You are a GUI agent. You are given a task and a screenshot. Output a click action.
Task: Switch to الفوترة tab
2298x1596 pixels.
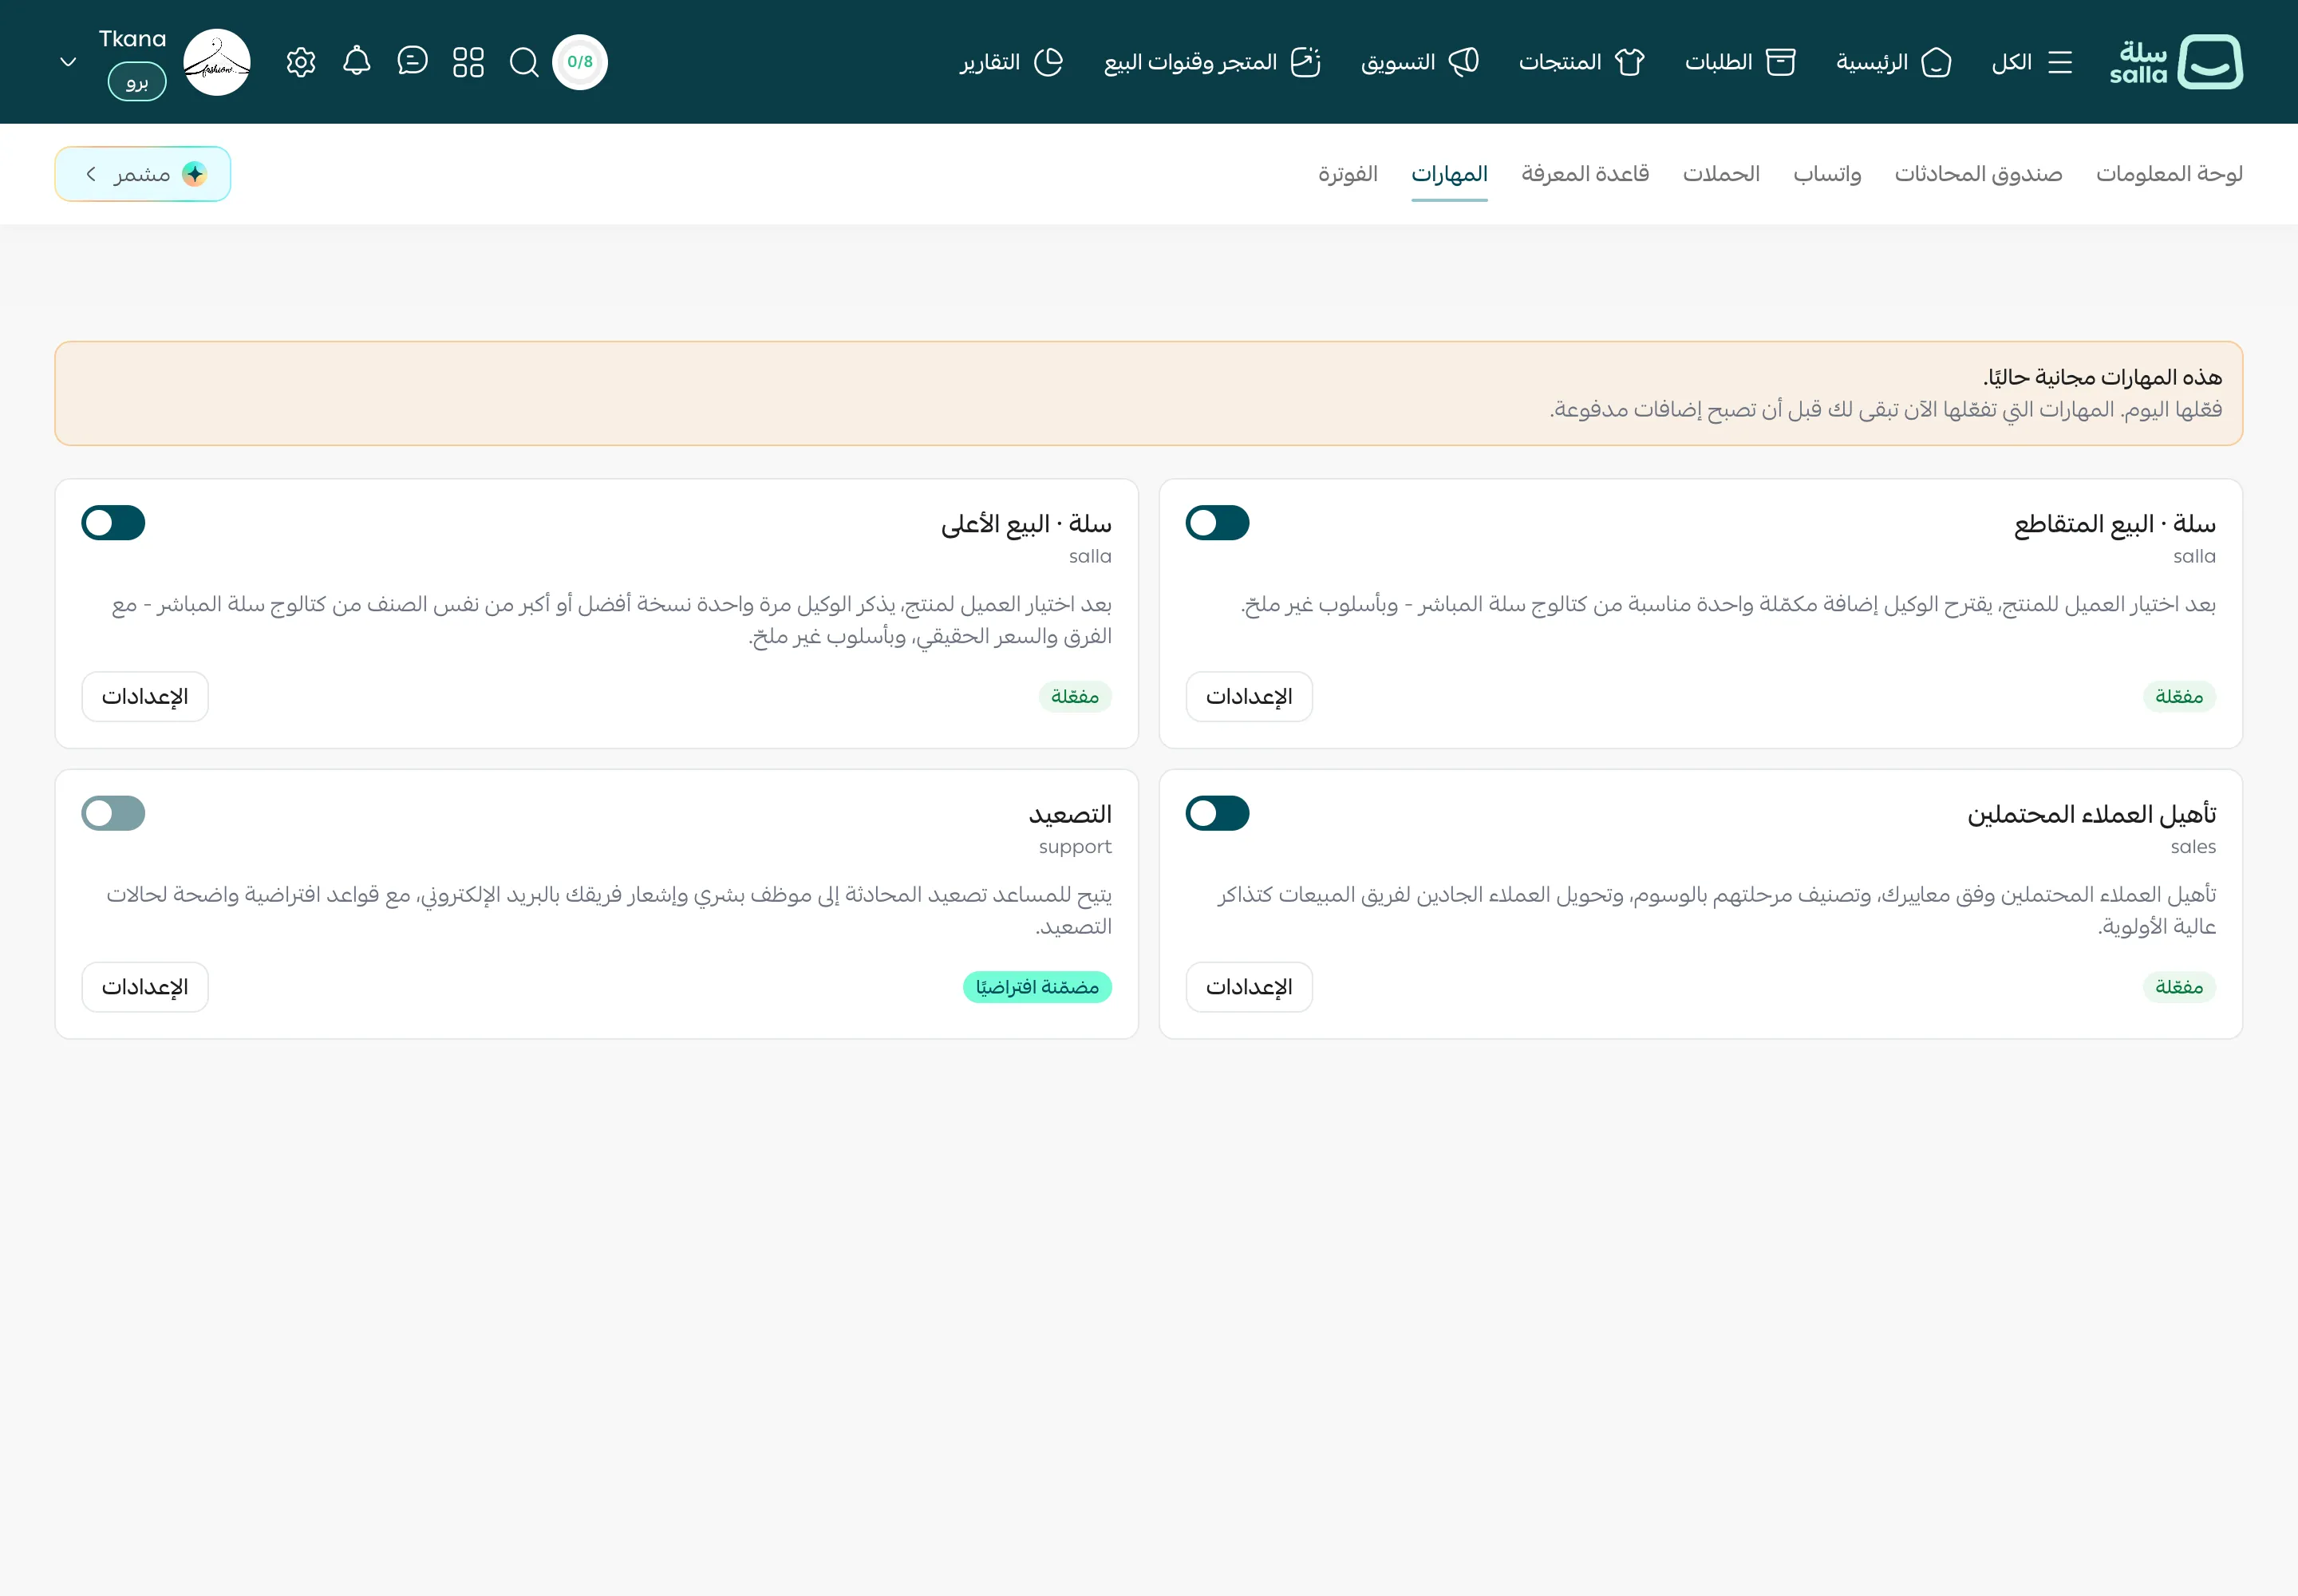(1347, 174)
